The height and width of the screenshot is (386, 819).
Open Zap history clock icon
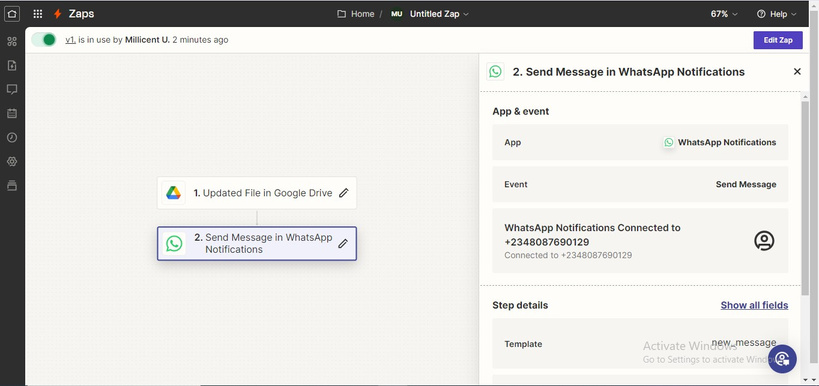pyautogui.click(x=12, y=137)
